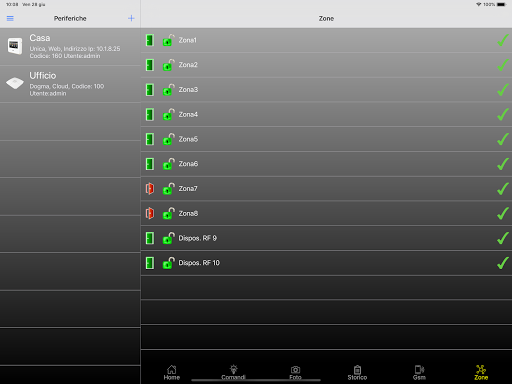Open the Storico history tab

[357, 372]
